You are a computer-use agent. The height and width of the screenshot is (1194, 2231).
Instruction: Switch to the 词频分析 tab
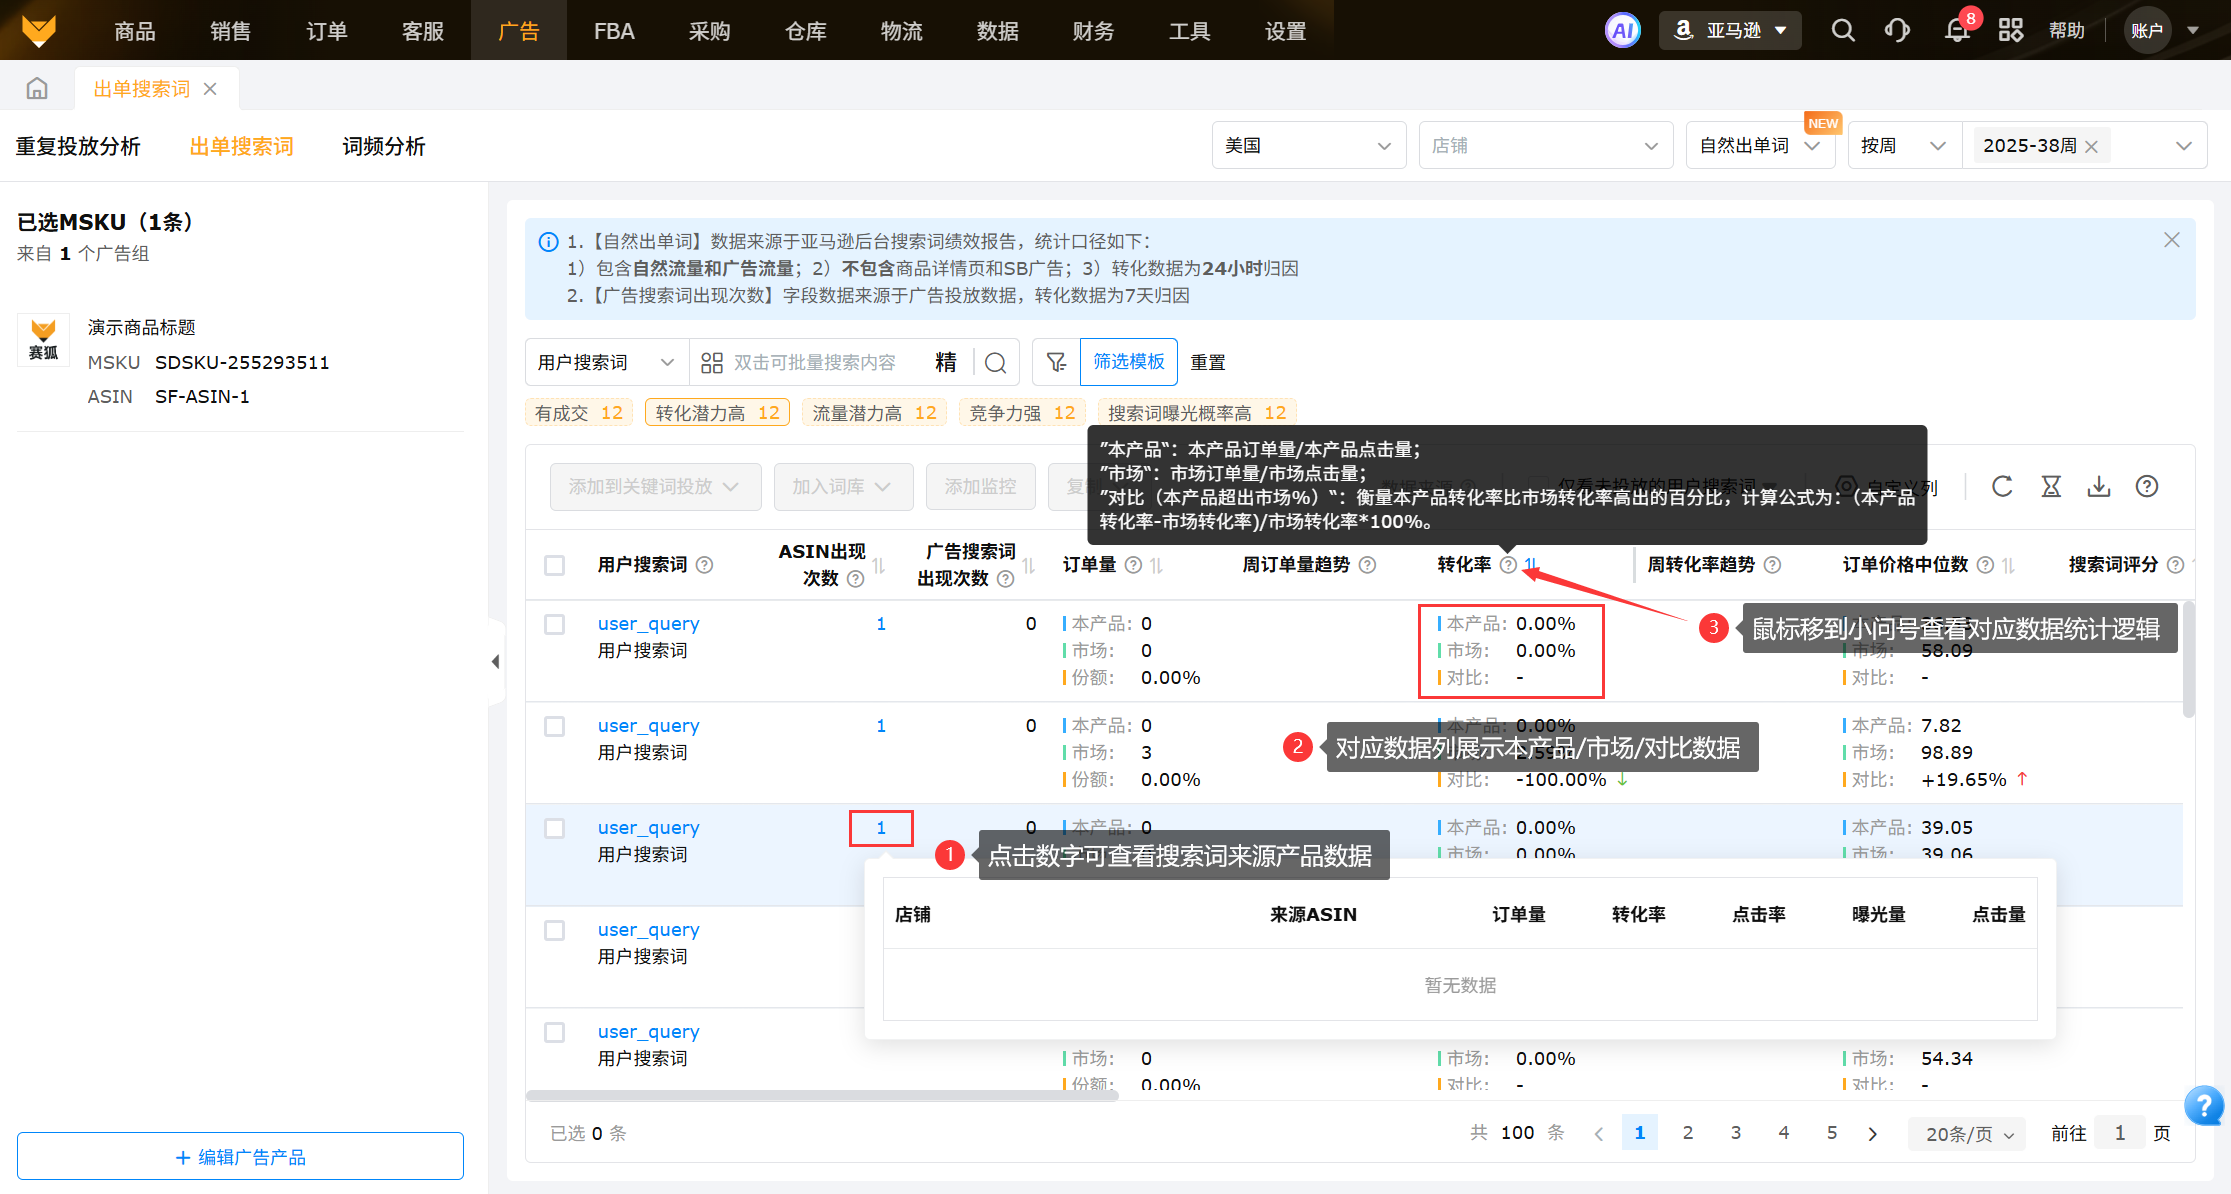(384, 147)
